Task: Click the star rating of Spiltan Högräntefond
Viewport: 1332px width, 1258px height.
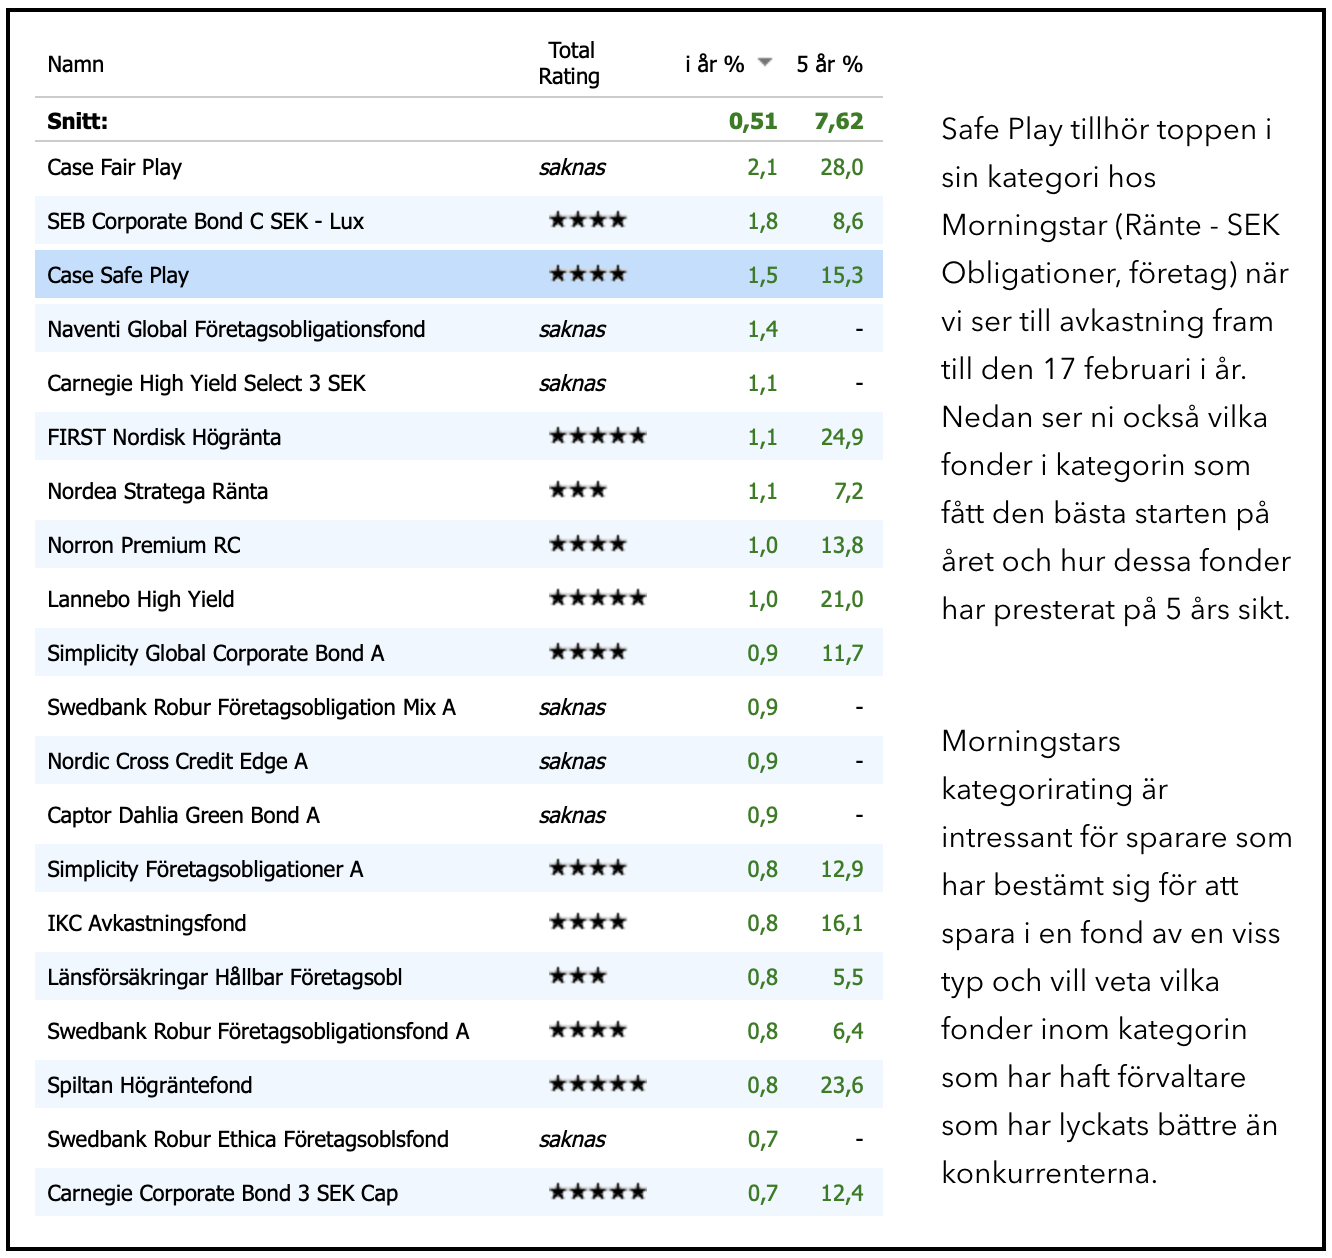Action: pyautogui.click(x=598, y=1084)
